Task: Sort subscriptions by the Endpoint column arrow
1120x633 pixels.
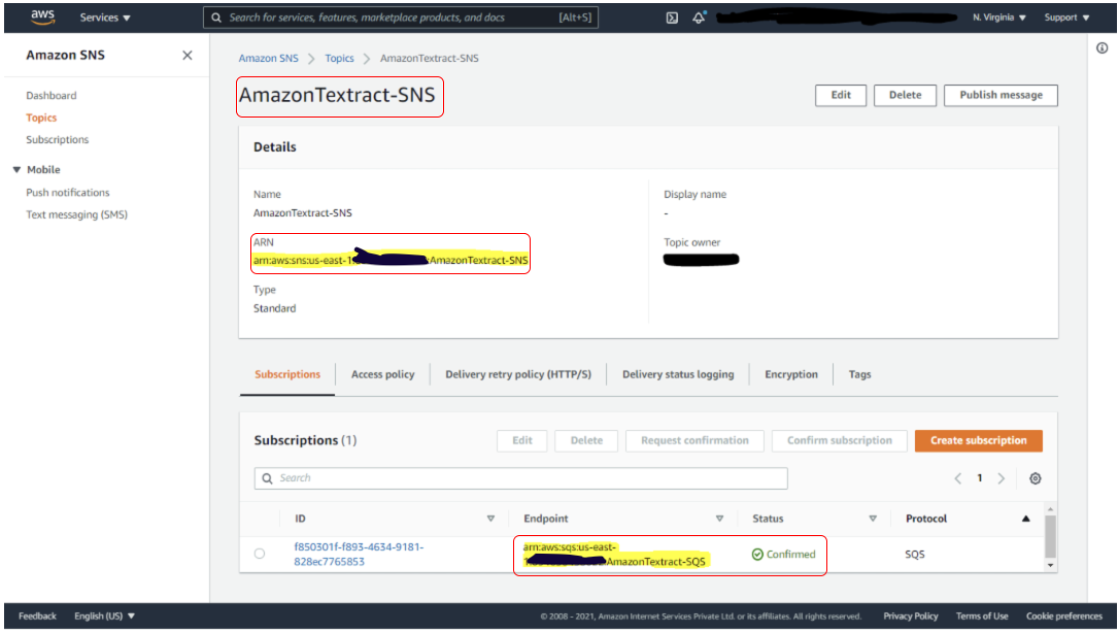Action: click(719, 518)
